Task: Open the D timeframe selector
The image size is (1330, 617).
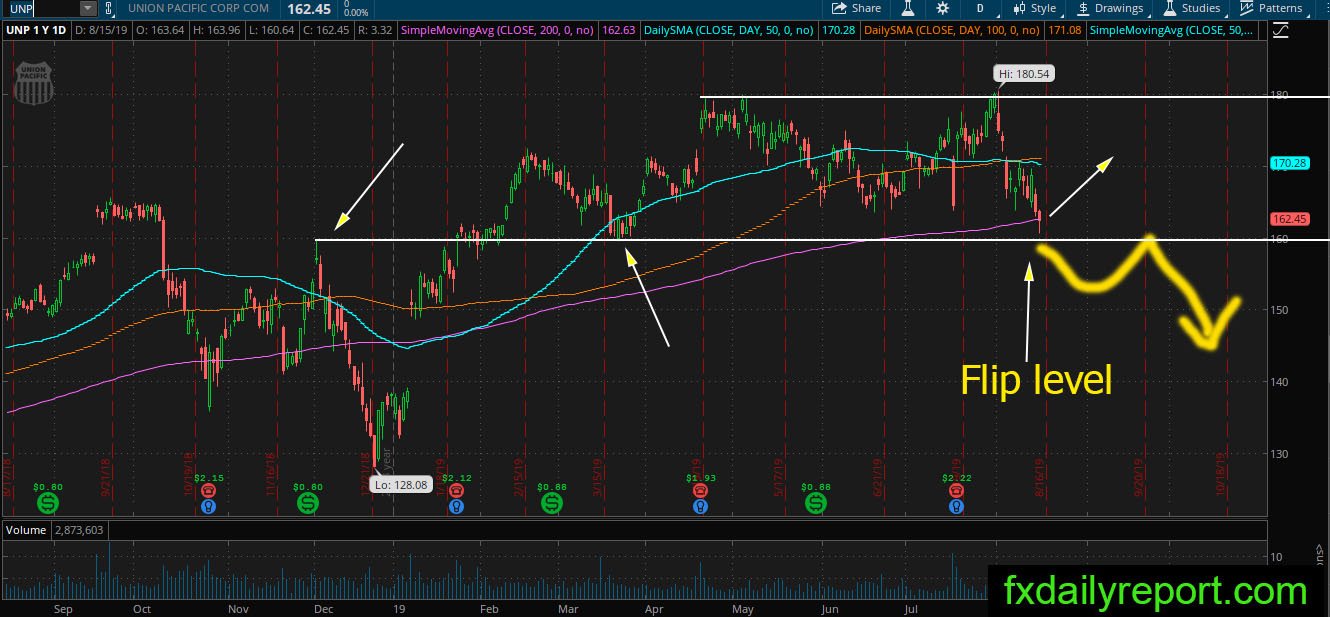Action: (x=980, y=8)
